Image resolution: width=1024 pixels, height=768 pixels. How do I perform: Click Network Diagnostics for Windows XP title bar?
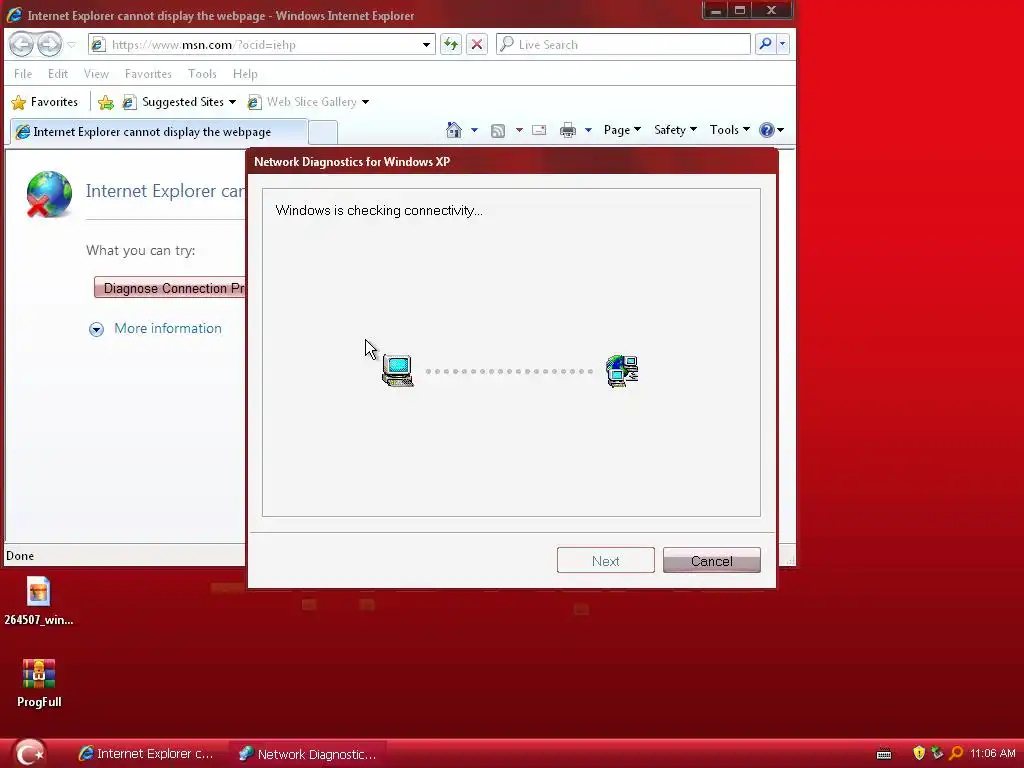(512, 161)
